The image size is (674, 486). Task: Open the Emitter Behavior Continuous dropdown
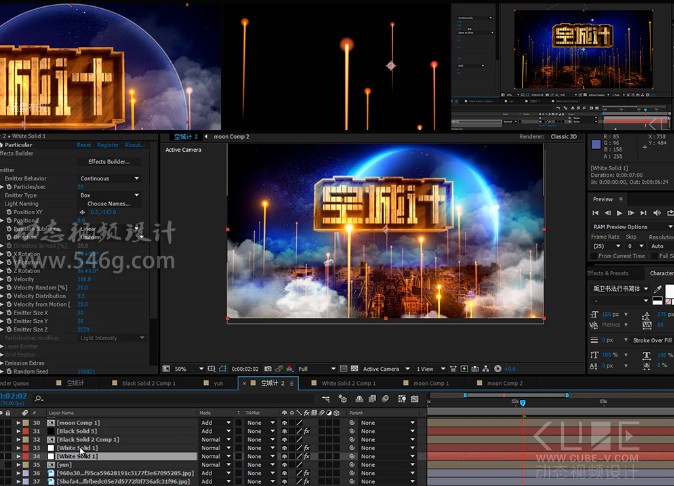tap(110, 178)
